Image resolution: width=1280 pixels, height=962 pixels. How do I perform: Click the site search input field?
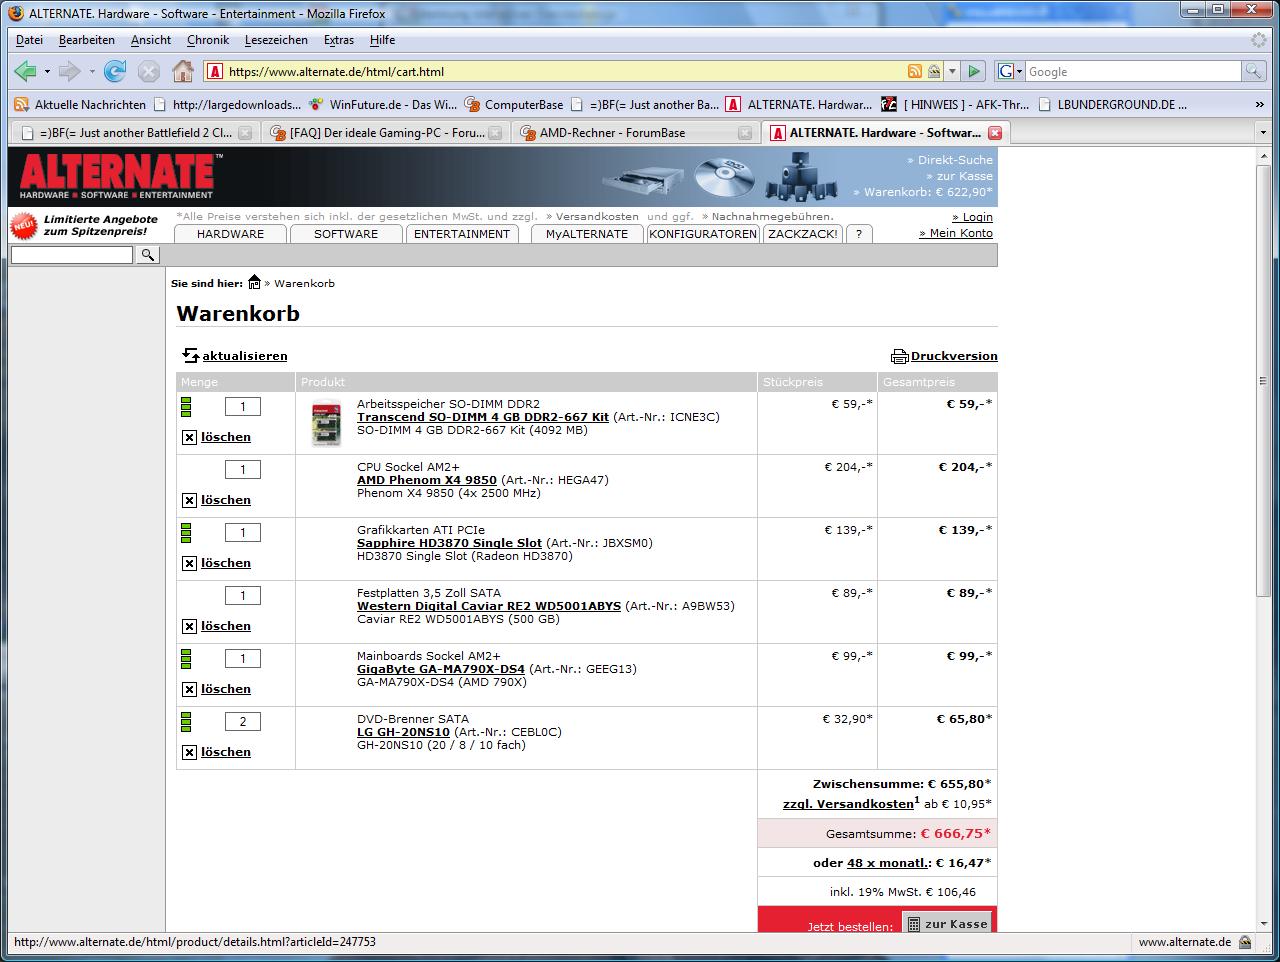(x=72, y=255)
